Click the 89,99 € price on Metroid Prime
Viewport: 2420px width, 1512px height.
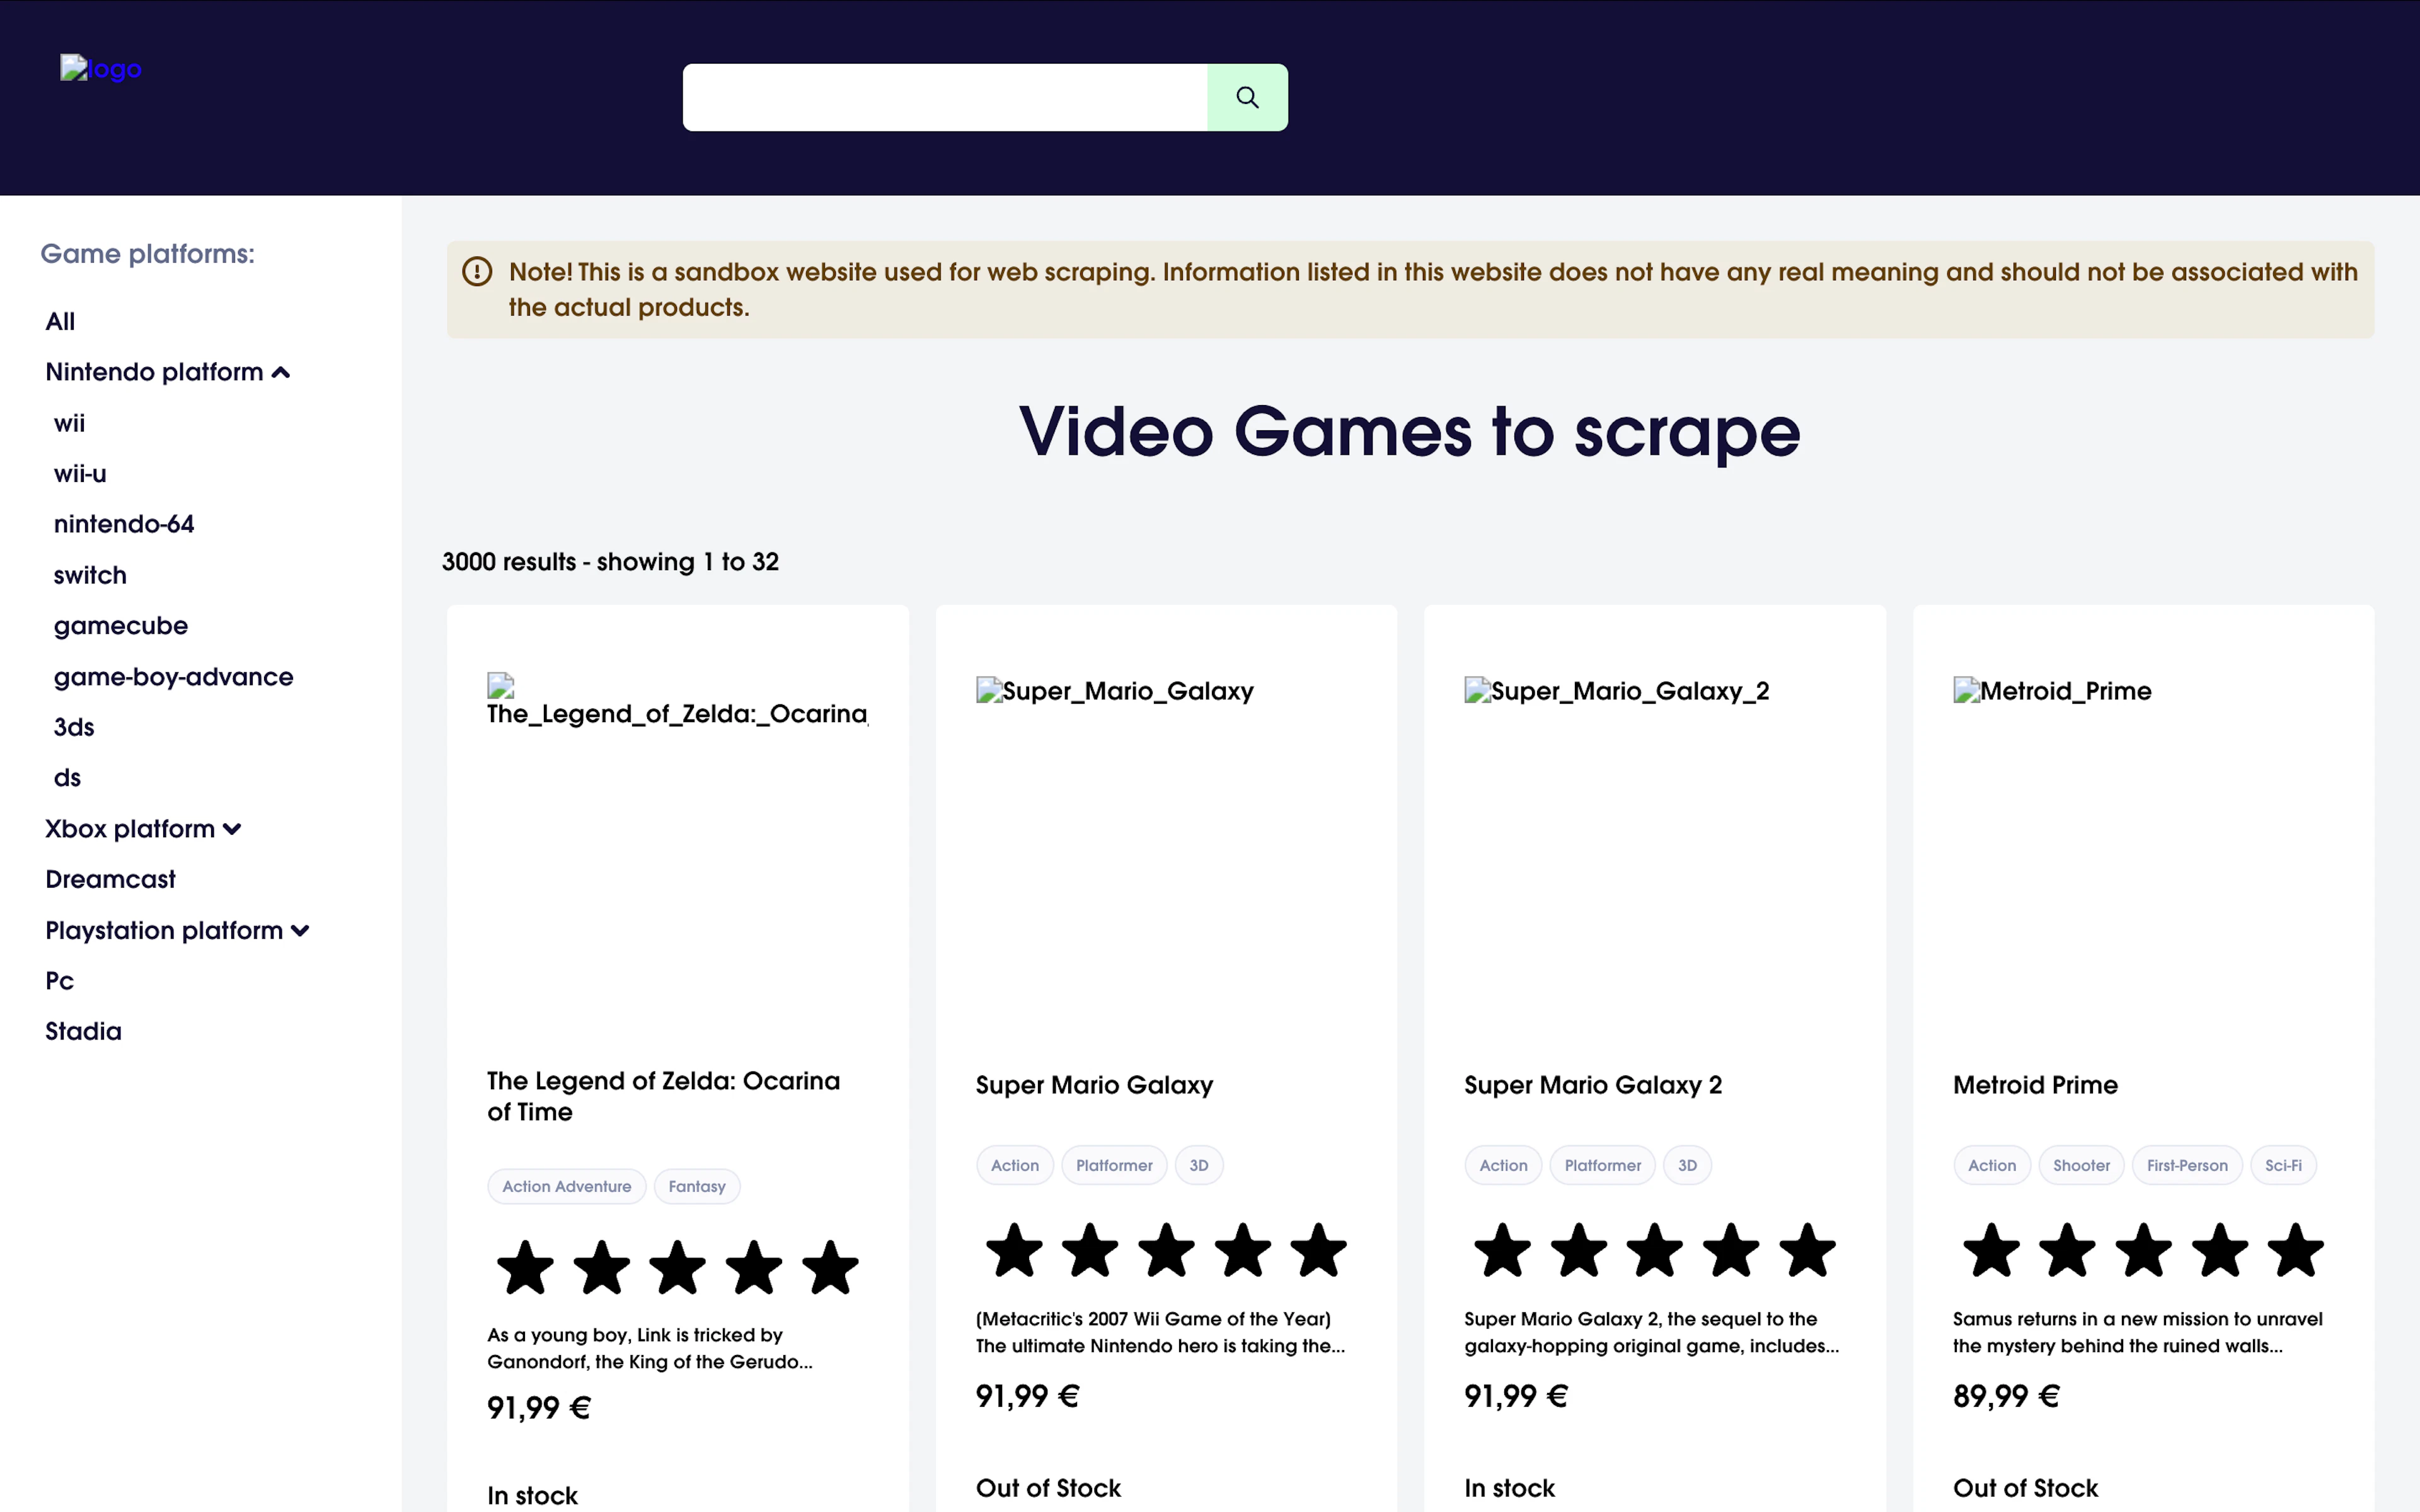click(x=2006, y=1396)
